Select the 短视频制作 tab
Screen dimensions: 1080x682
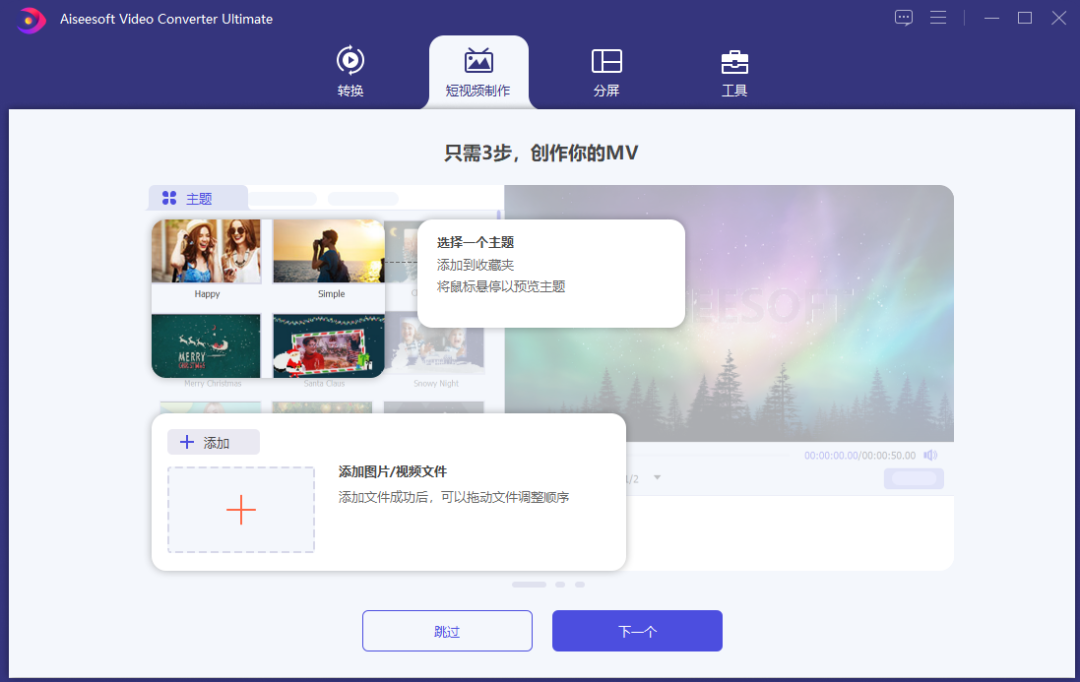click(x=478, y=72)
